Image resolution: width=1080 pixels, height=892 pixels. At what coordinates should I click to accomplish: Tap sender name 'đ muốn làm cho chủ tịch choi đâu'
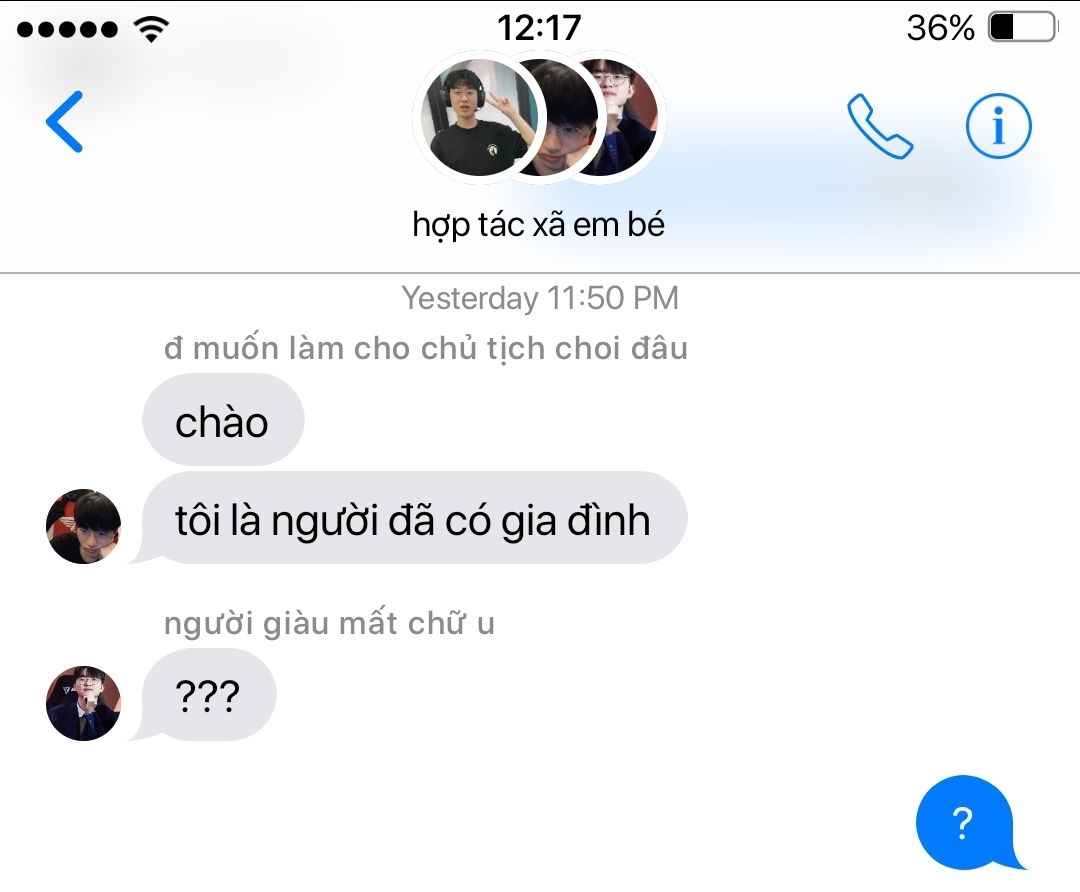pyautogui.click(x=426, y=349)
